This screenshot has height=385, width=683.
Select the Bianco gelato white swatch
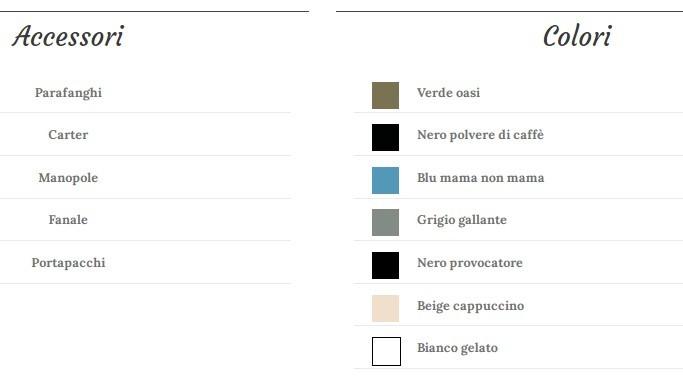click(x=386, y=351)
